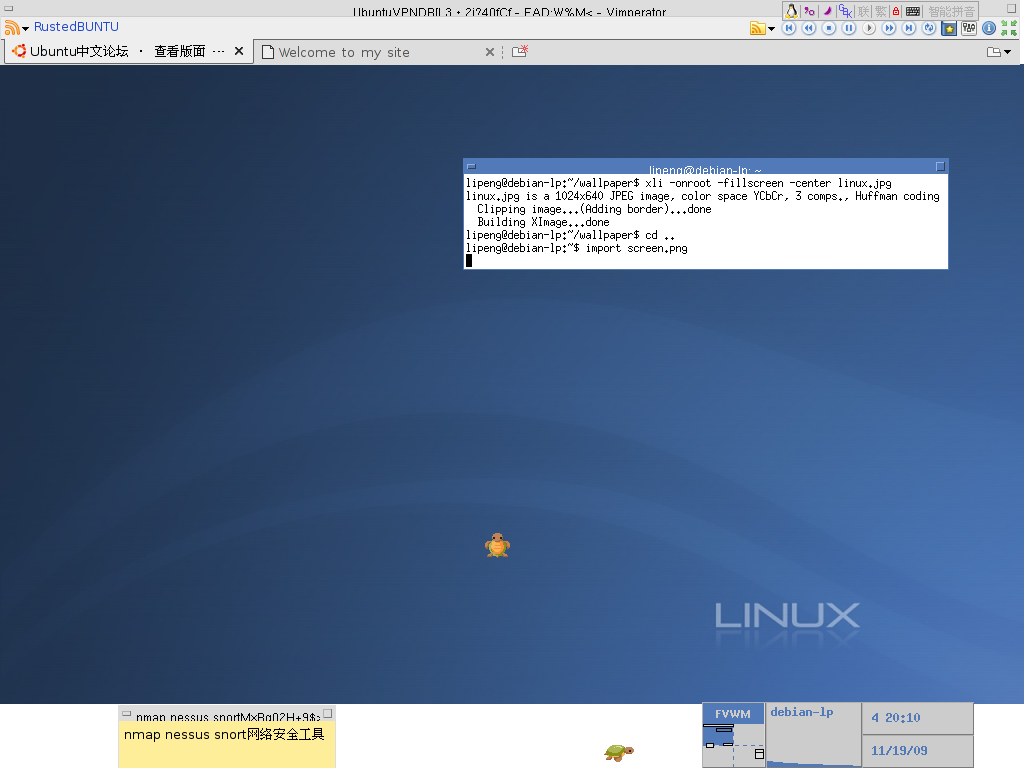Open the virtual keyboard icon
The image size is (1024, 768).
[x=913, y=11]
